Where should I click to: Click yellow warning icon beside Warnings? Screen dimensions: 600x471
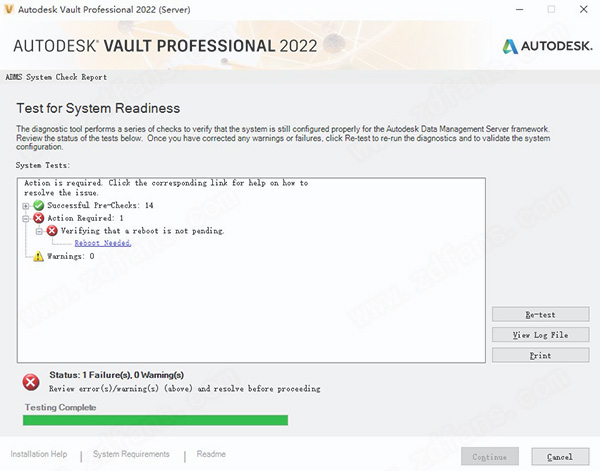pyautogui.click(x=38, y=256)
